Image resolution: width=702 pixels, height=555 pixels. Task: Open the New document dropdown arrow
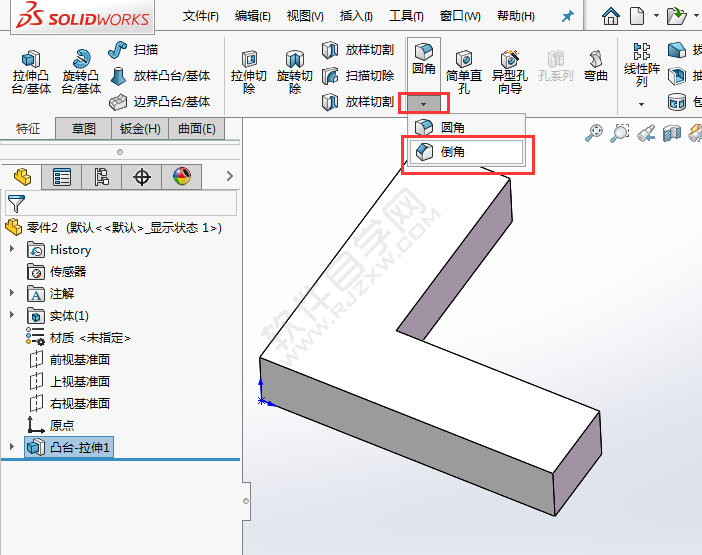click(656, 16)
